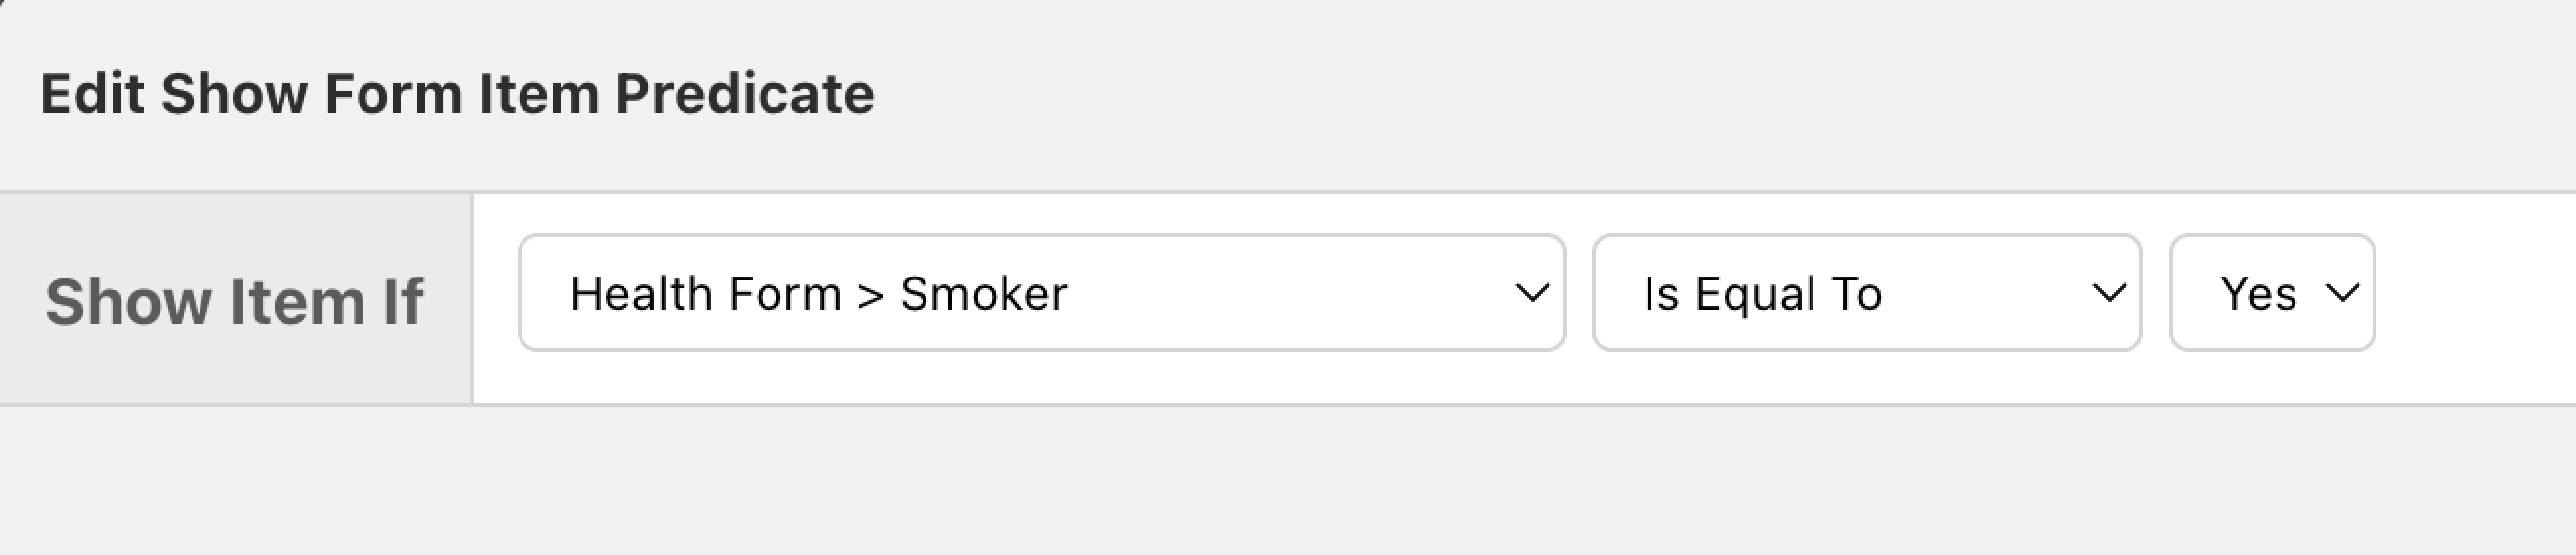Click the Edit Show Form Item Predicate title
Image resolution: width=2576 pixels, height=555 pixels.
(x=457, y=94)
